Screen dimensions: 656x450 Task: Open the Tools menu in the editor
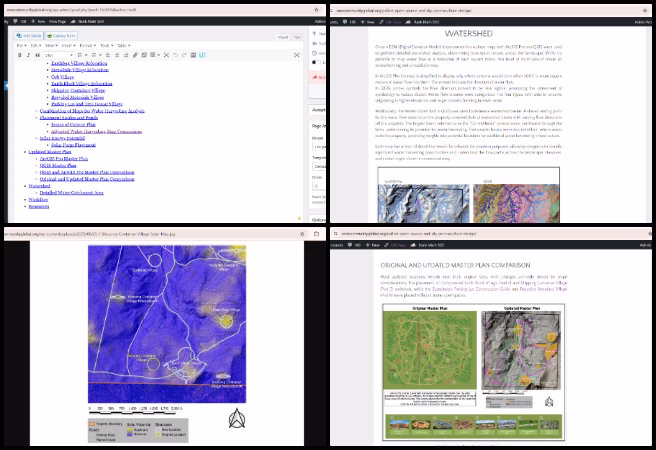pyautogui.click(x=106, y=45)
